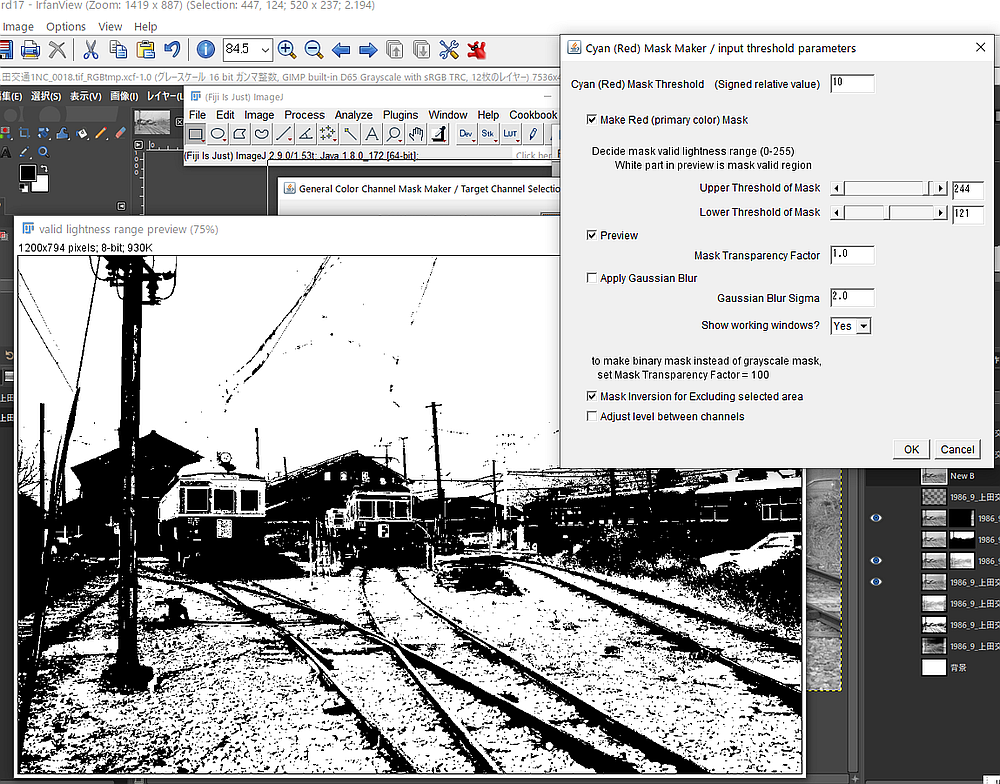
Task: Open the ImageJ Plugins menu
Action: click(400, 115)
